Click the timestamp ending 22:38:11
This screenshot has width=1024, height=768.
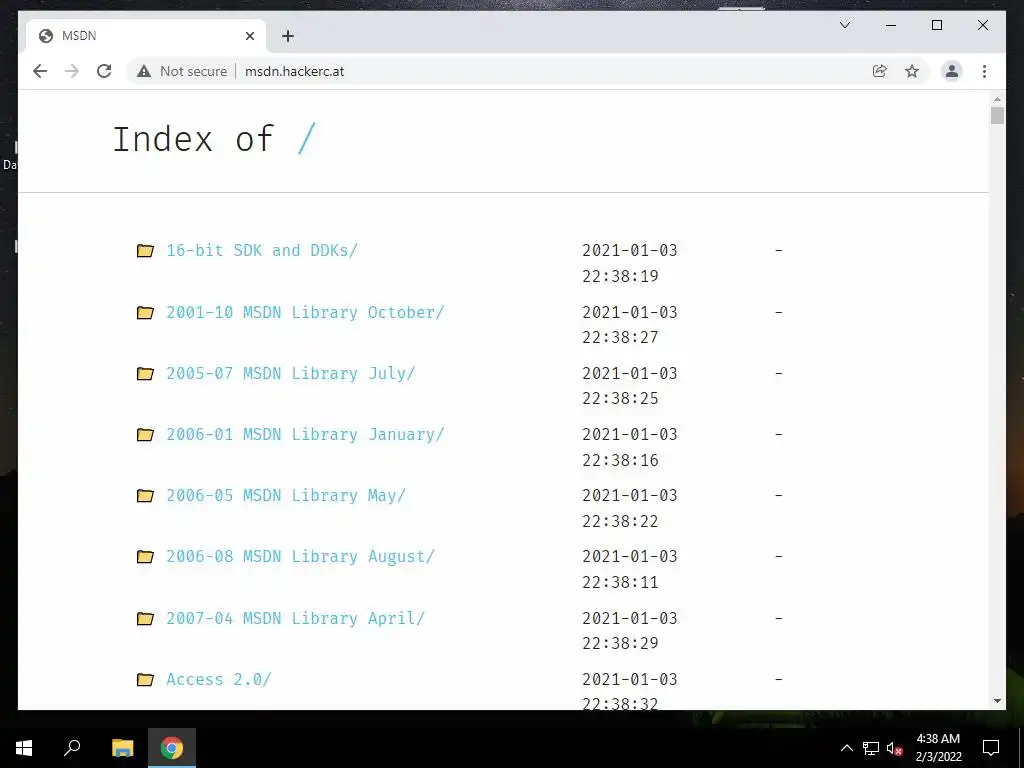pos(630,569)
